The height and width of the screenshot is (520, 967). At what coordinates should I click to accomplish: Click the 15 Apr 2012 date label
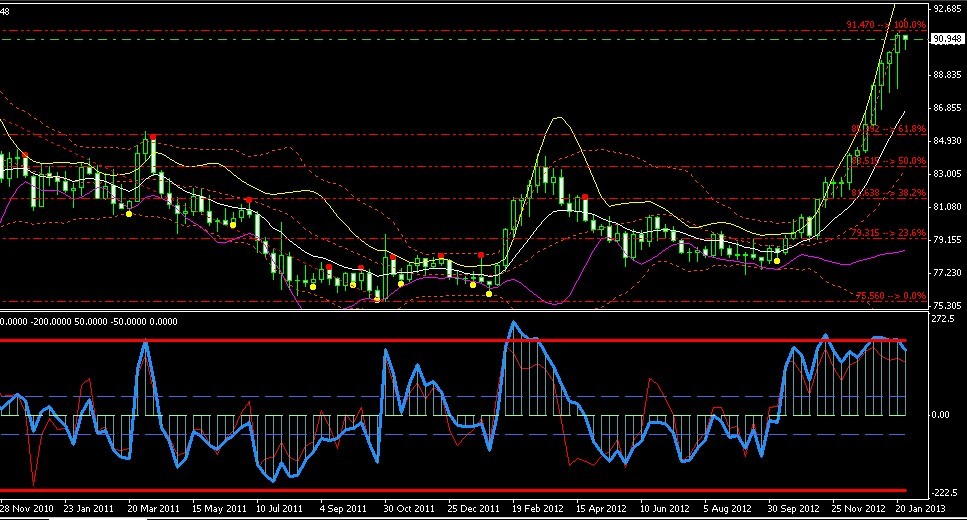(x=601, y=509)
